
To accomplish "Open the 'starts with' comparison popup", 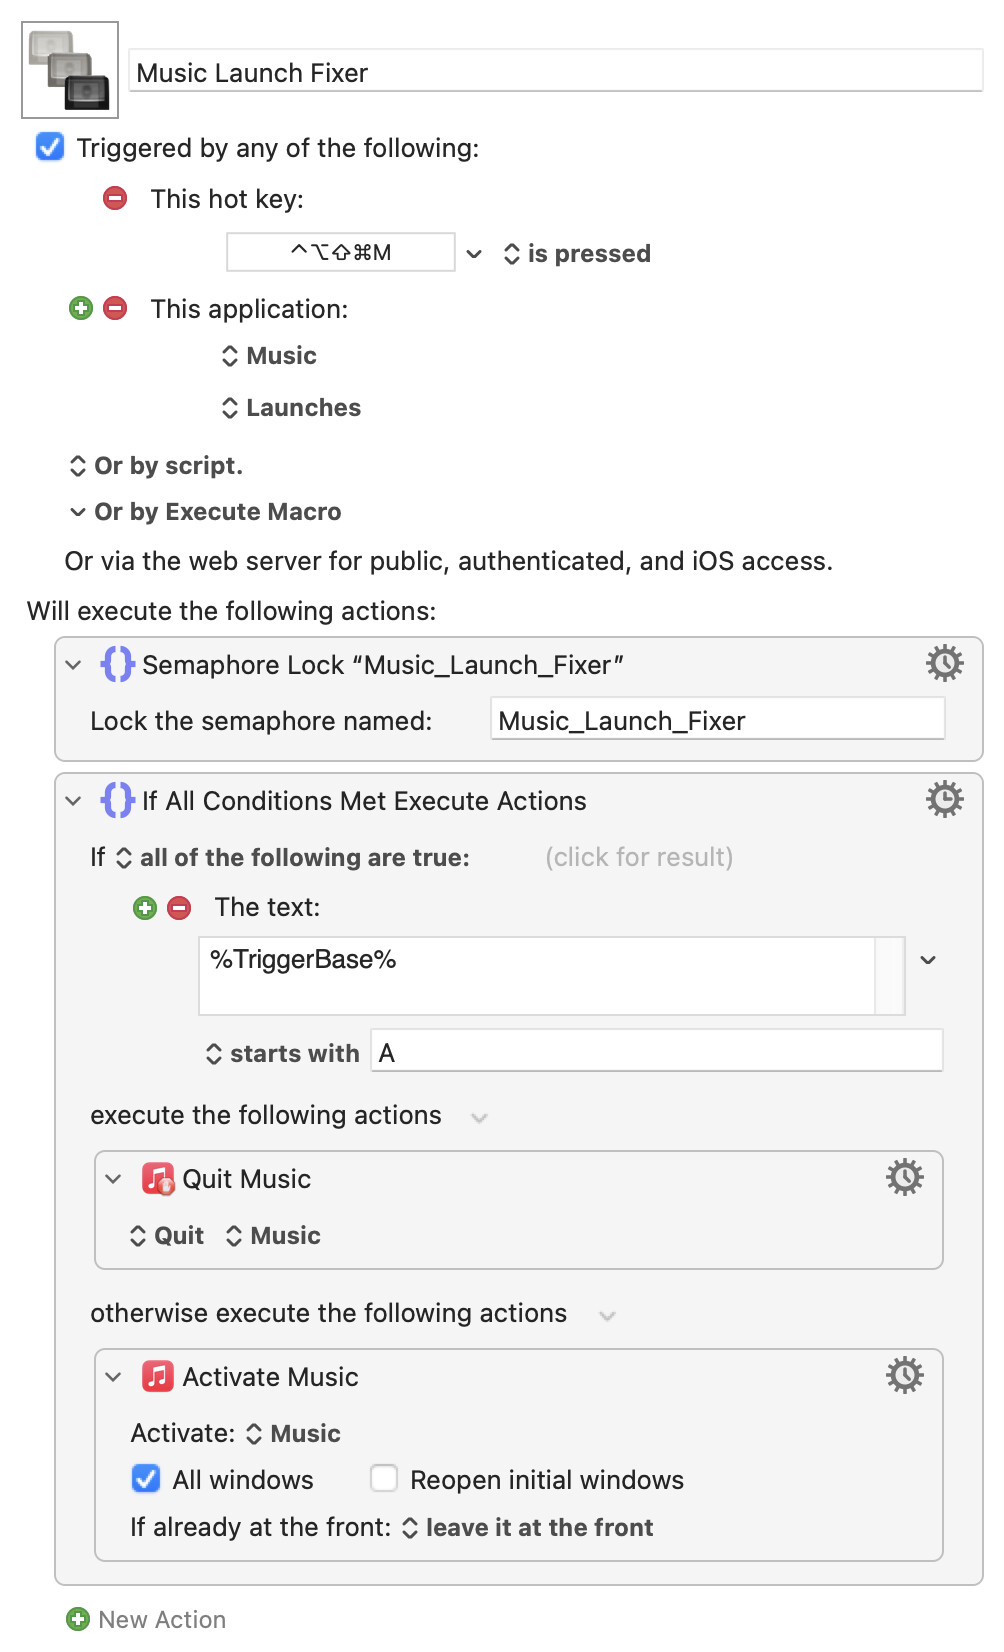I will (283, 1053).
